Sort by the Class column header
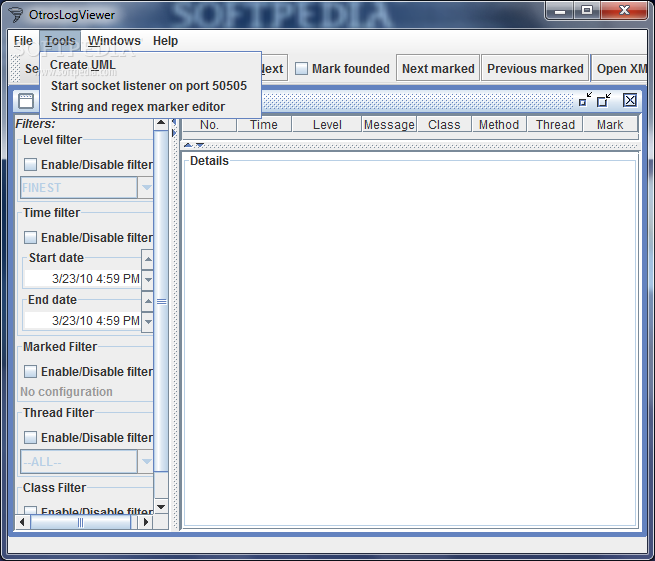The height and width of the screenshot is (561, 655). [x=444, y=124]
